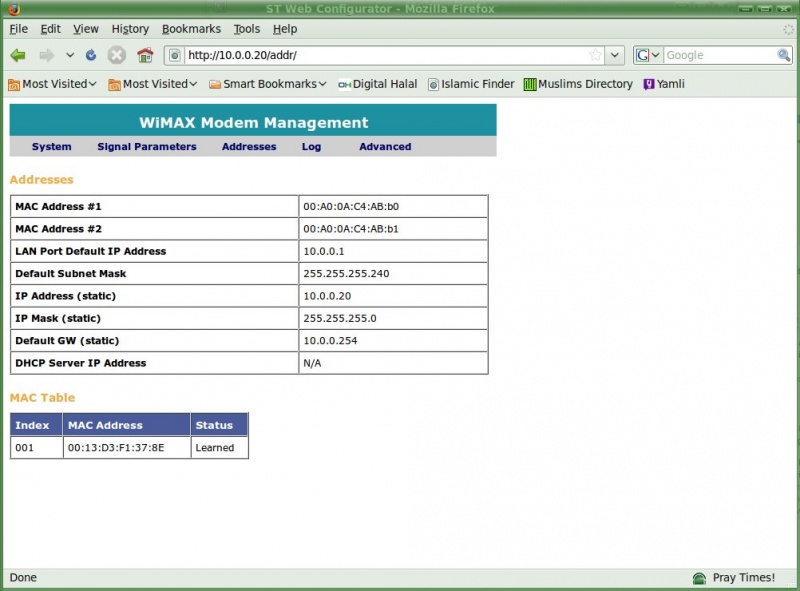800x591 pixels.
Task: Open the File menu
Action: [18, 29]
